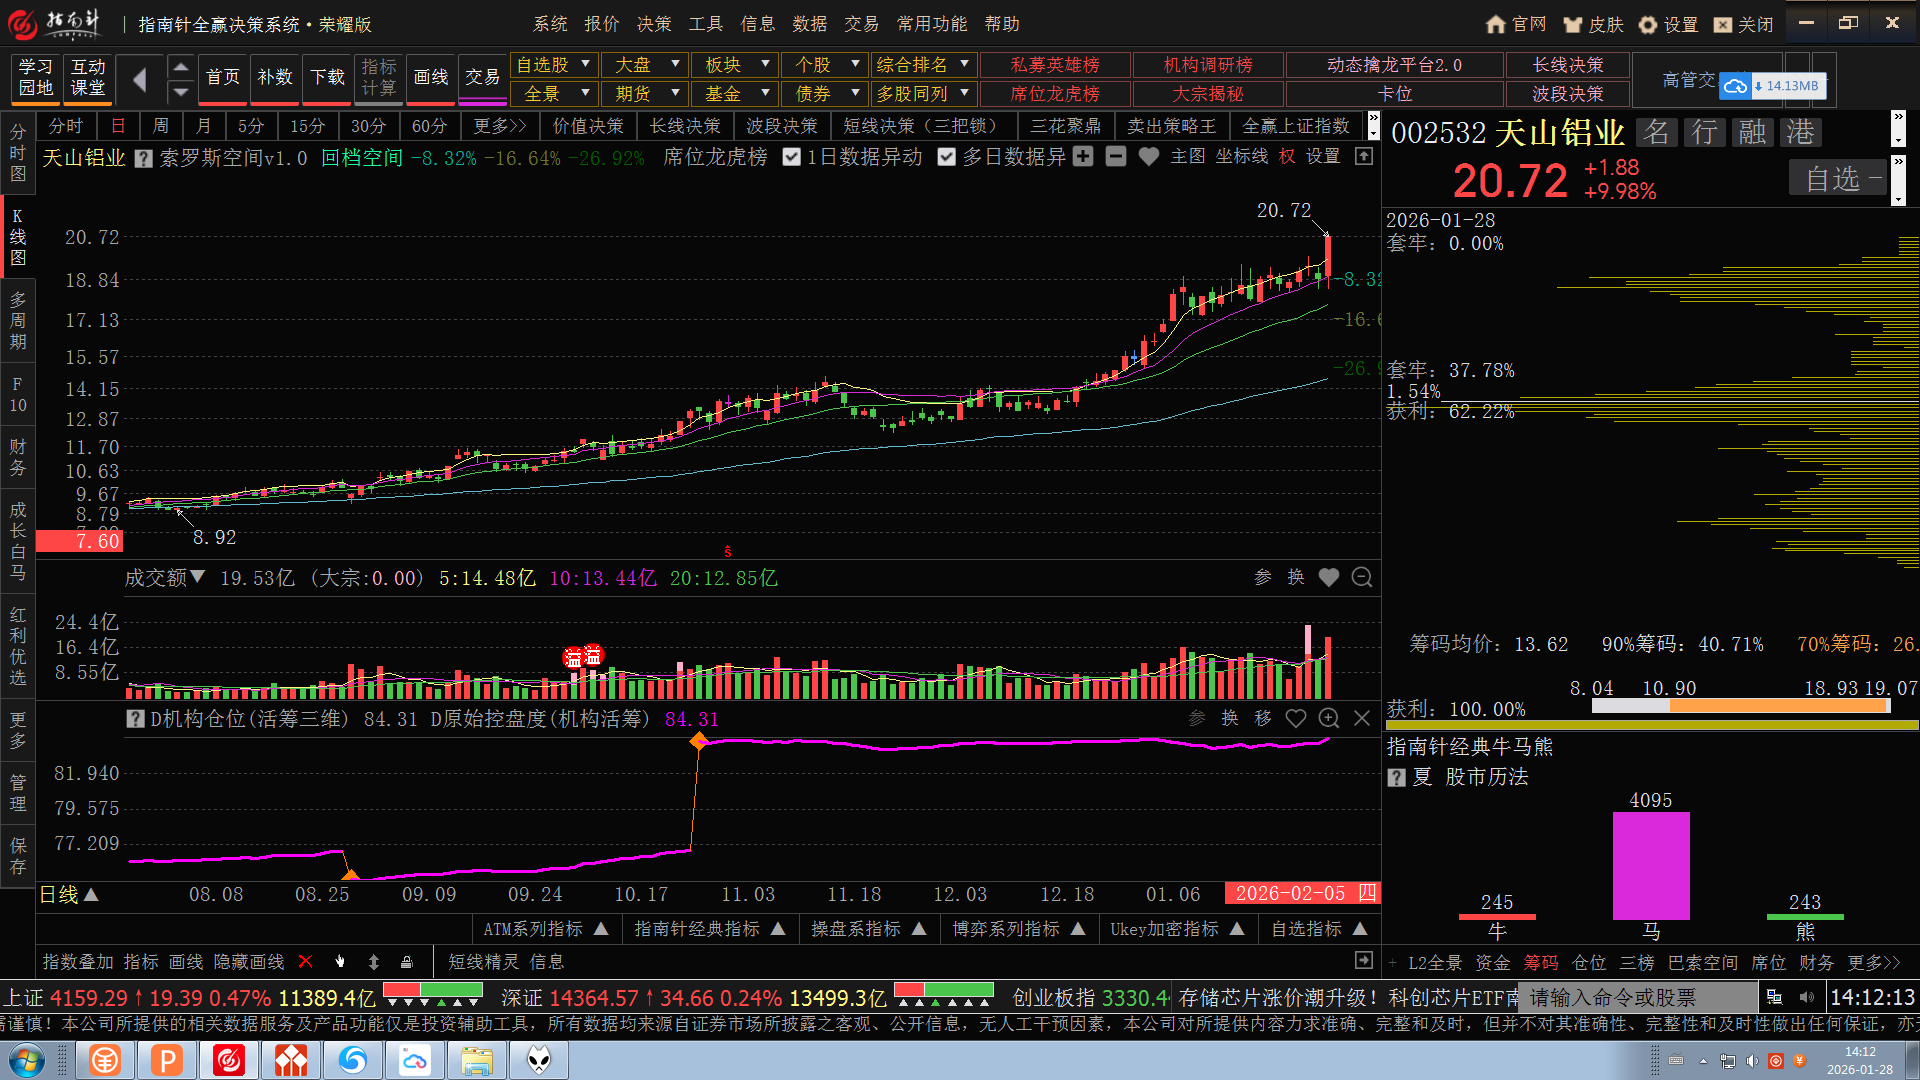Open the 期货 dropdown
This screenshot has height=1080, width=1920.
click(x=644, y=94)
